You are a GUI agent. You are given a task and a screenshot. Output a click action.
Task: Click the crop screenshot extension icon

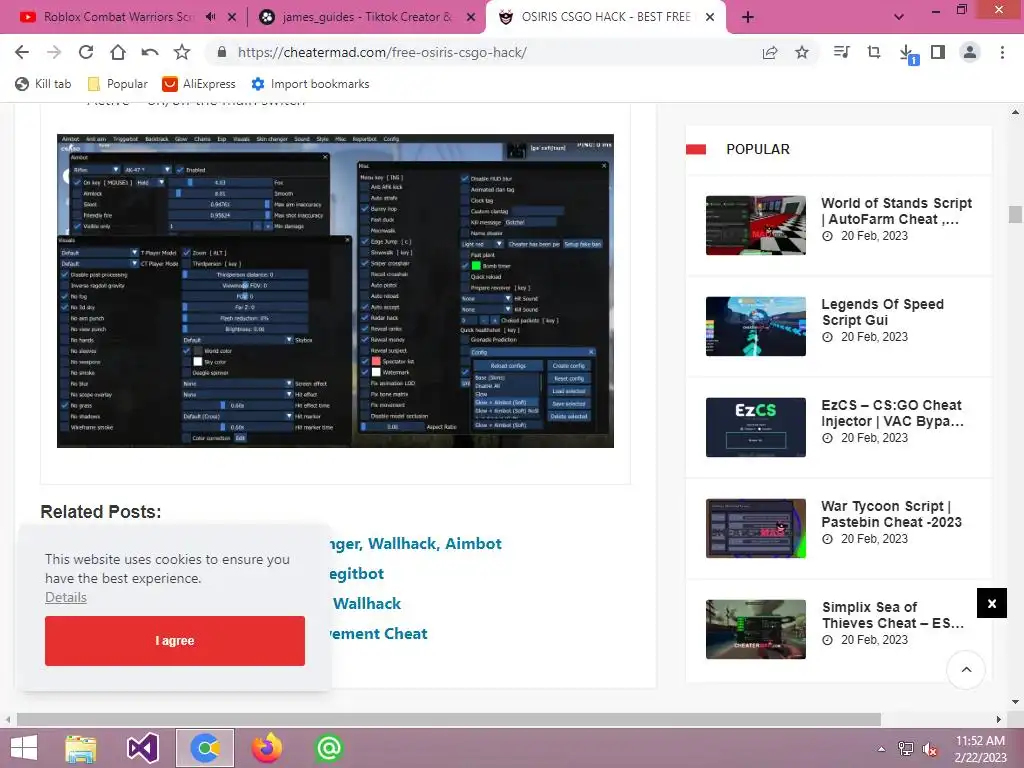(x=873, y=52)
